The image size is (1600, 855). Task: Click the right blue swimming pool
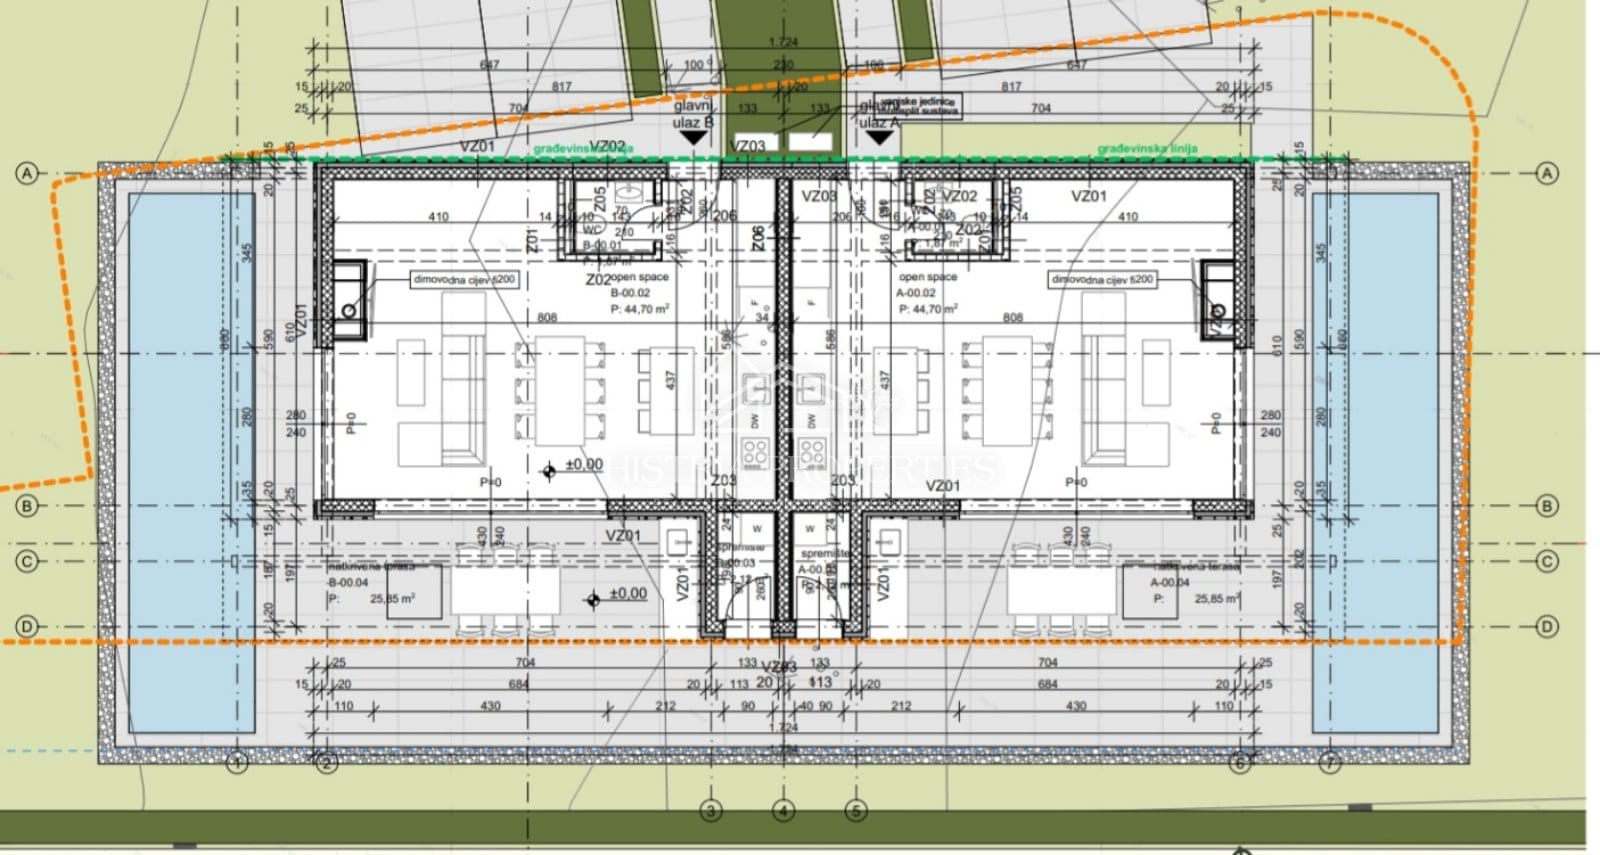1374,460
